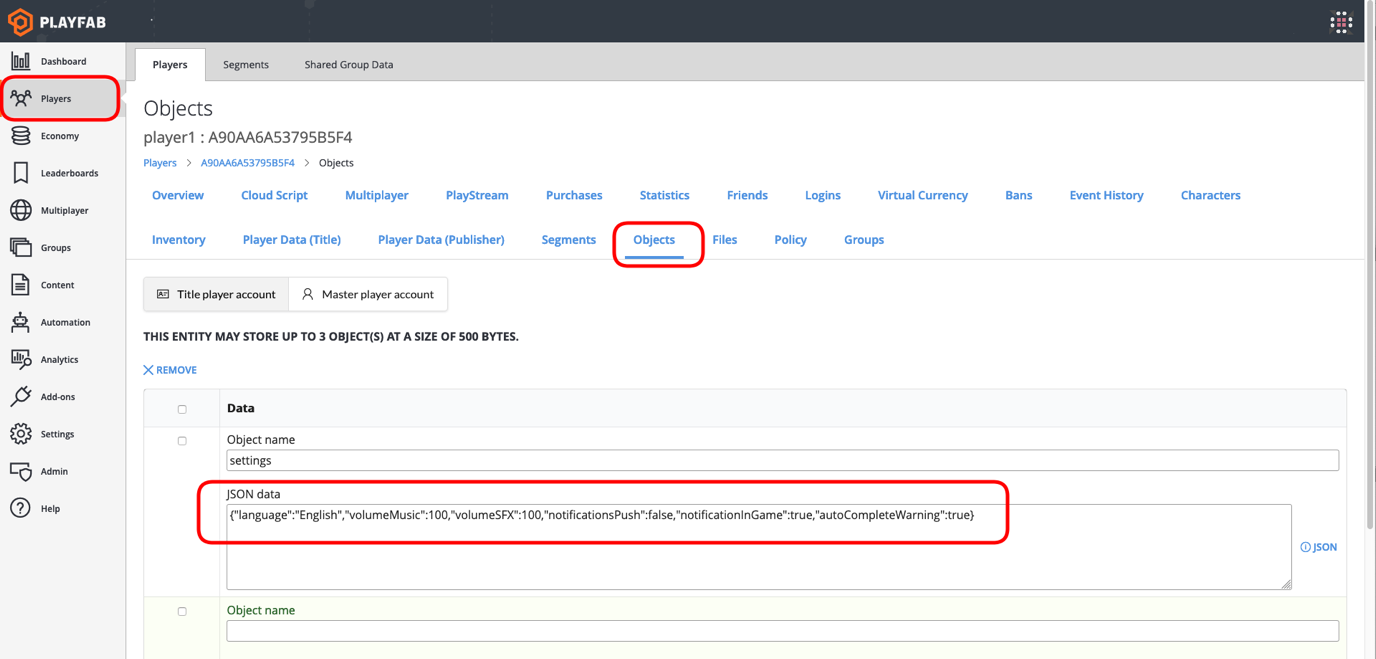Open the Event History tab
Screen dimensions: 1376x659
click(x=1106, y=195)
